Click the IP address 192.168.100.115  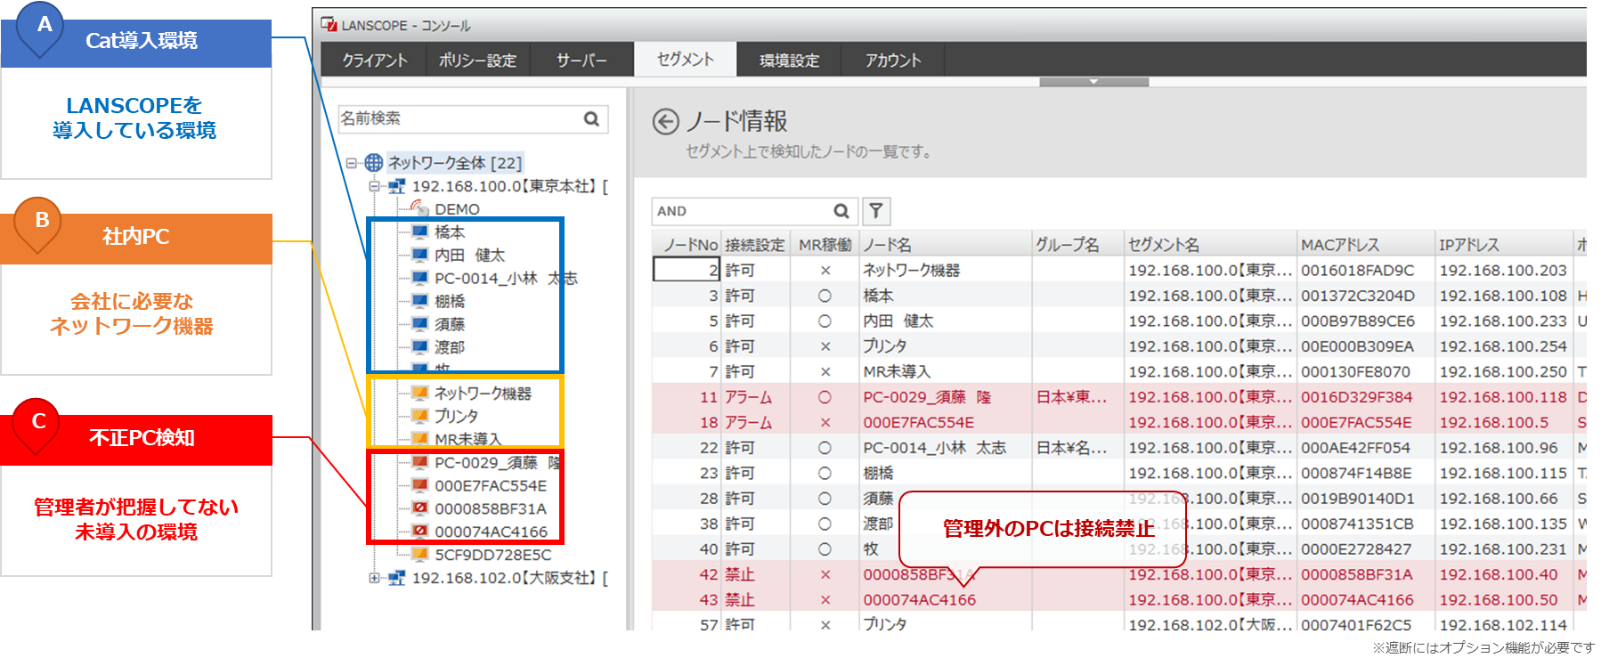point(1503,473)
